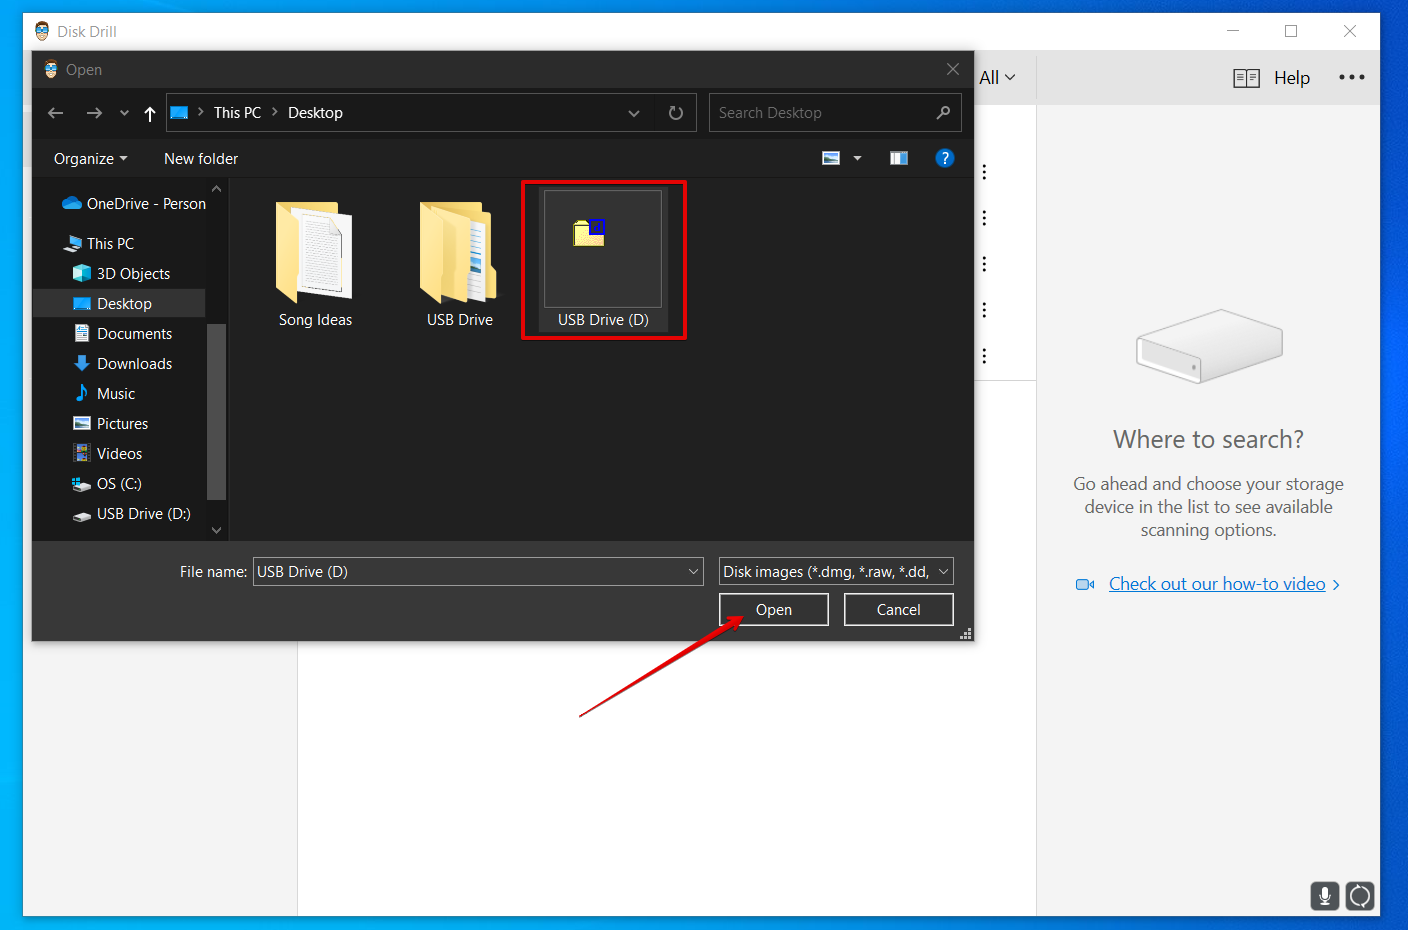Select Pictures in the sidebar
This screenshot has height=930, width=1408.
[110, 423]
